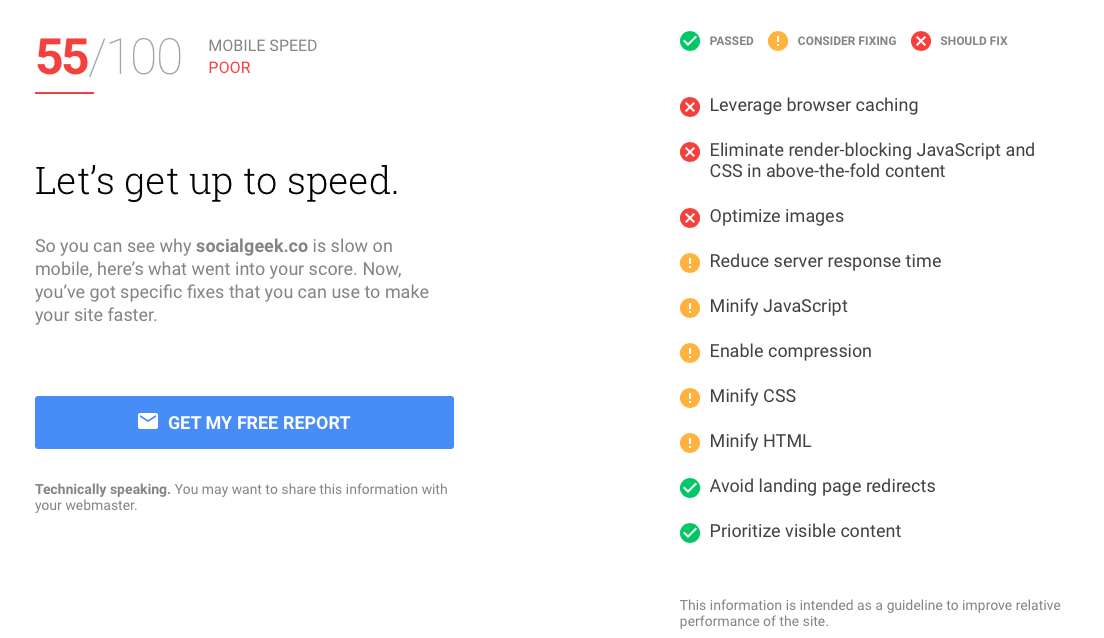Click the red X icon next to Optimize images

pos(689,218)
